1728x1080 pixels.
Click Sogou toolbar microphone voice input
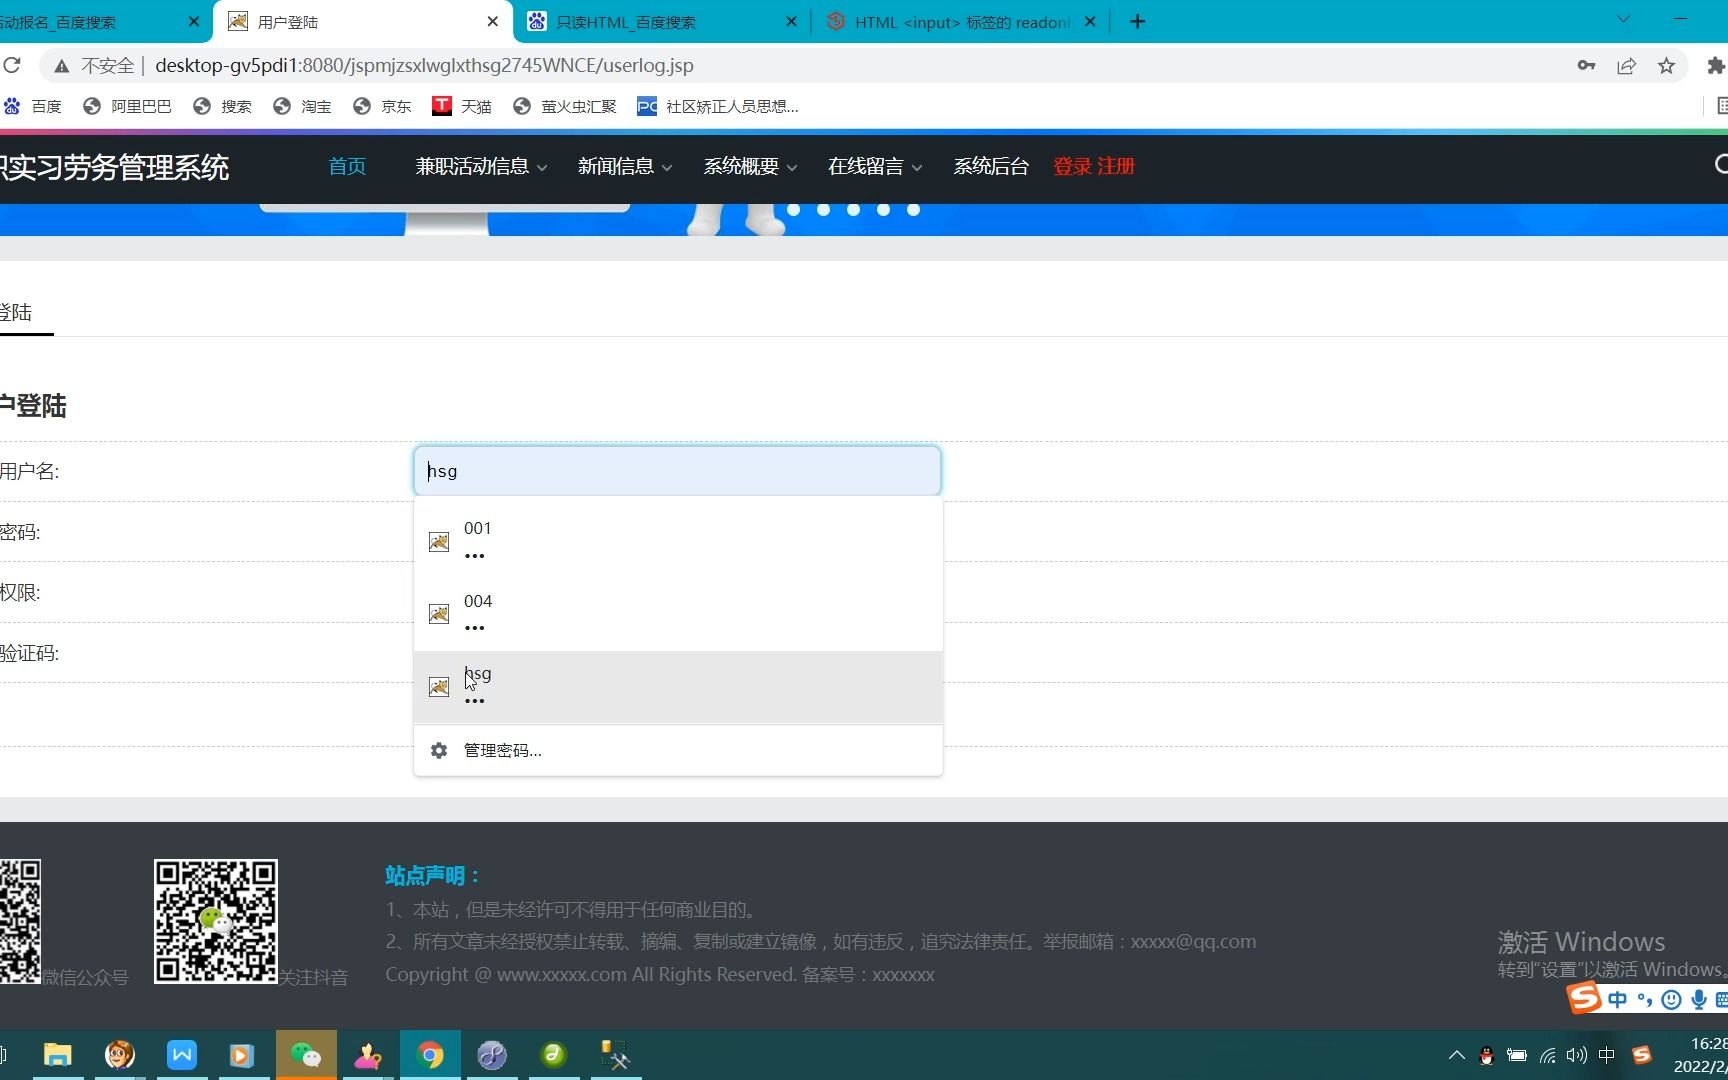tap(1698, 999)
